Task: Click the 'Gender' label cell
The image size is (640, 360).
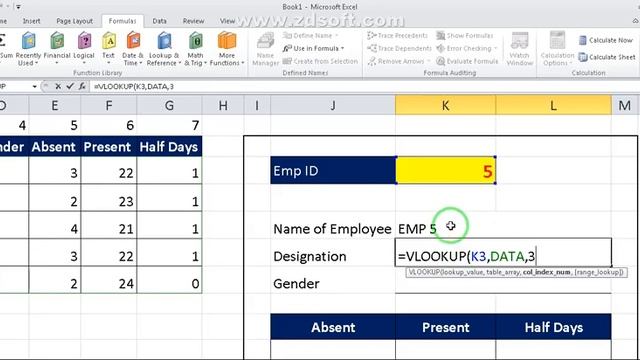Action: (x=333, y=283)
